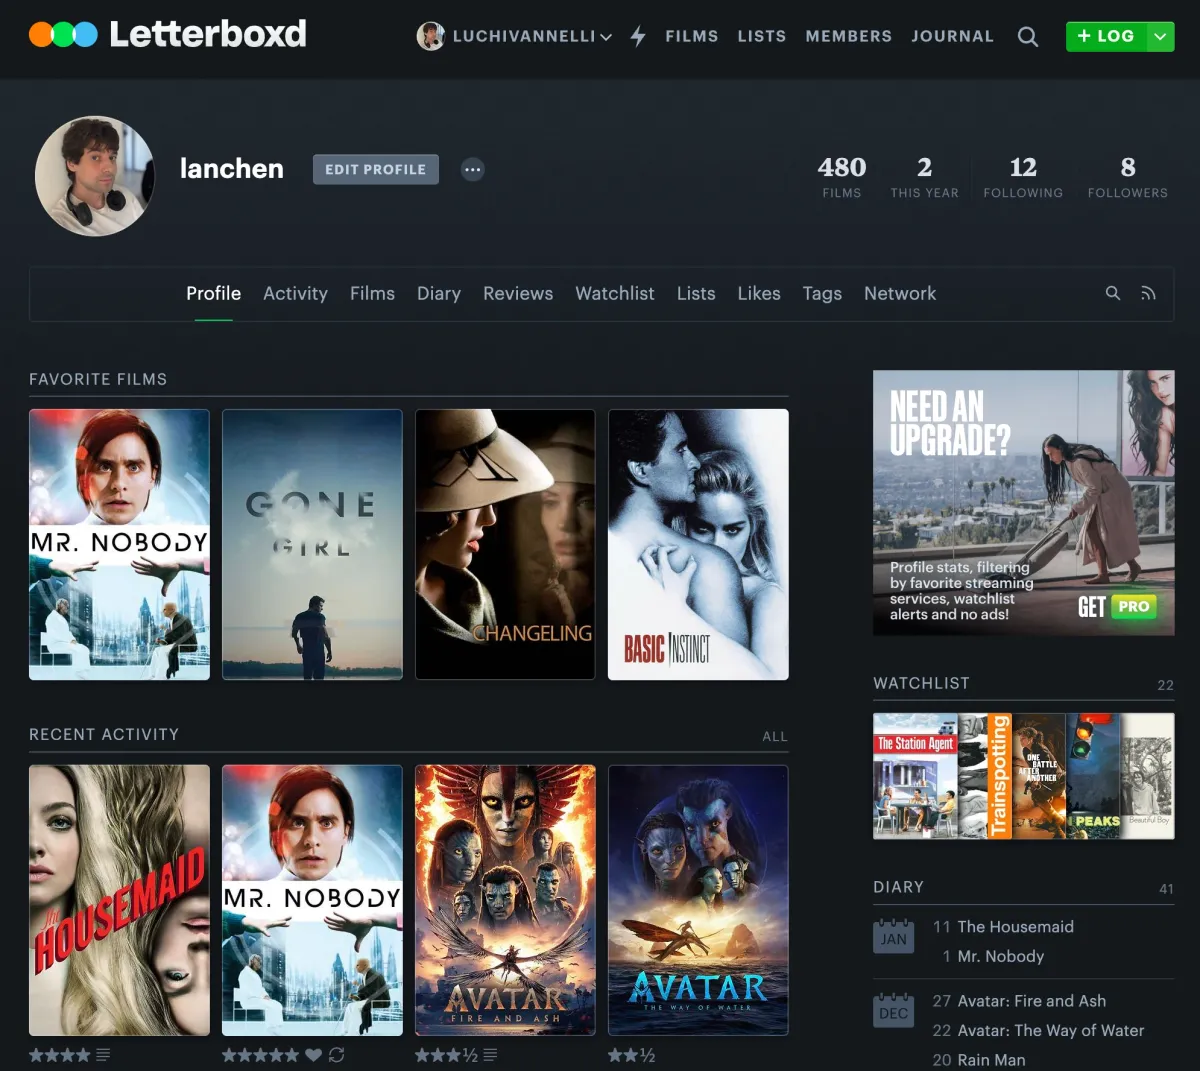
Task: Open the Diary tab
Action: 438,293
